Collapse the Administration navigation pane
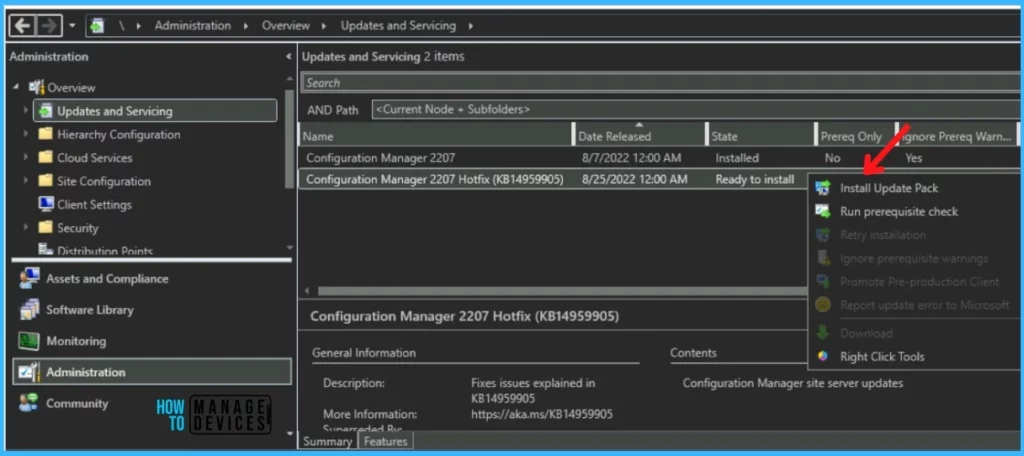The height and width of the screenshot is (456, 1024). coord(288,57)
